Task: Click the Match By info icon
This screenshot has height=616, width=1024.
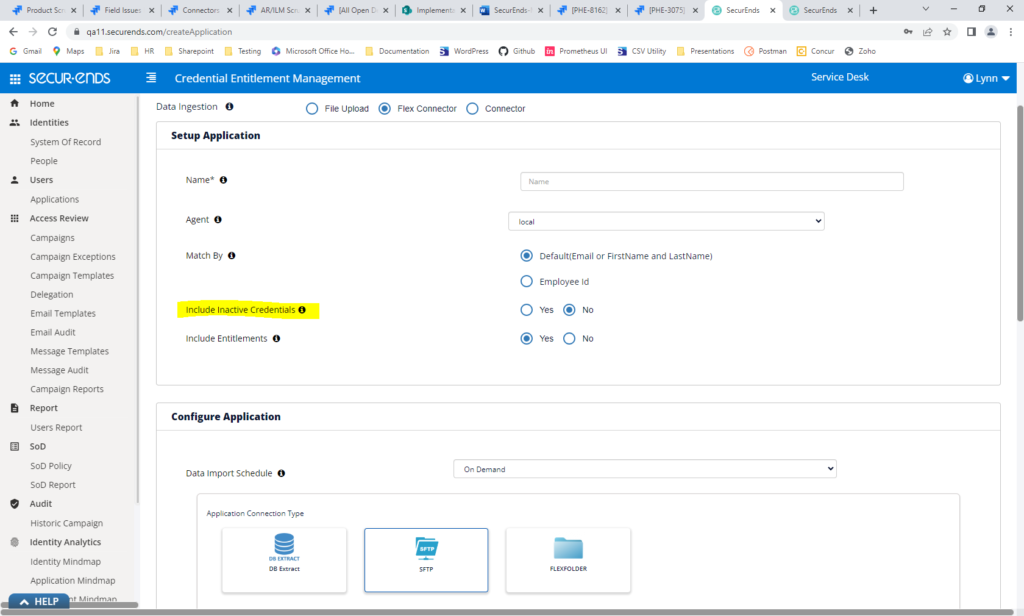Action: pos(232,255)
